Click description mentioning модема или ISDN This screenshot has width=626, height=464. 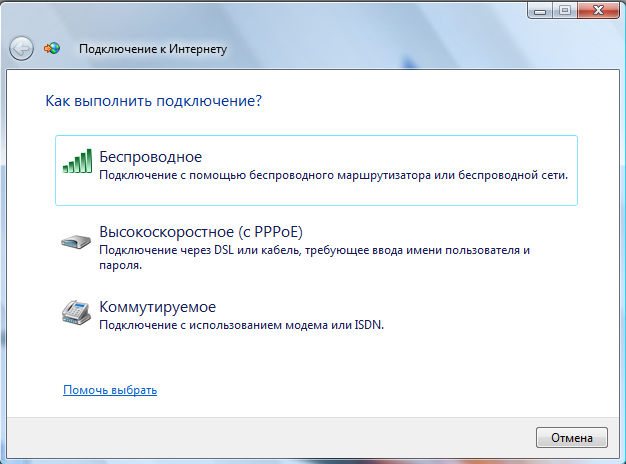point(242,325)
